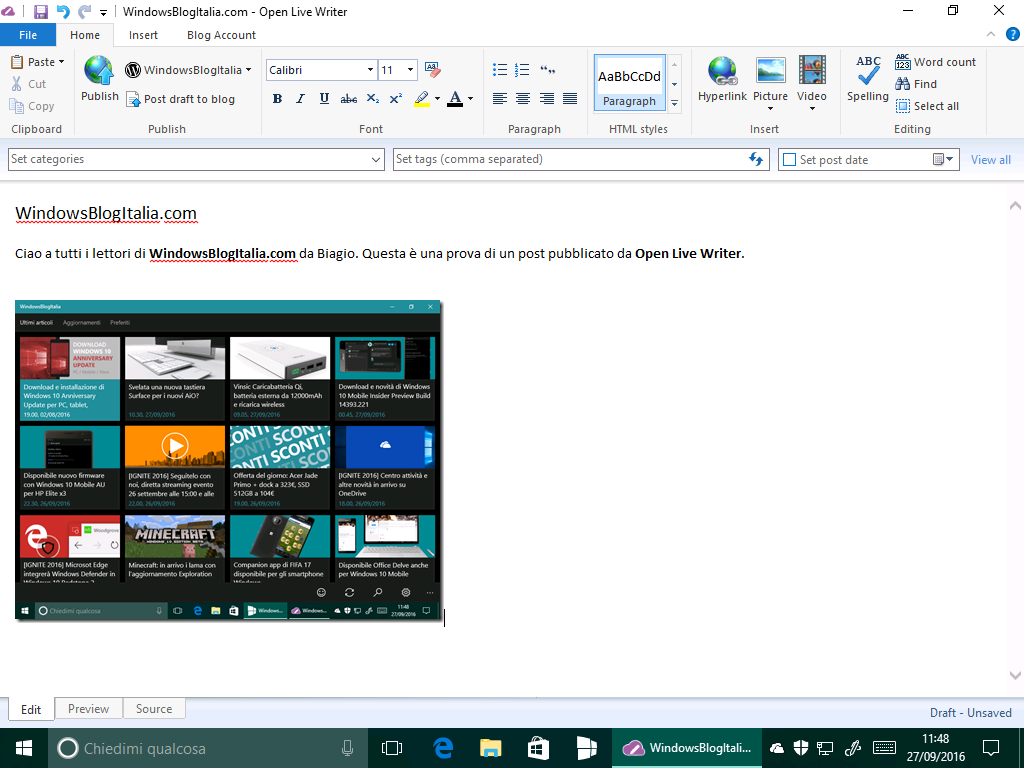Collapse the ribbon with the chevron
1024x768 pixels.
pos(991,35)
